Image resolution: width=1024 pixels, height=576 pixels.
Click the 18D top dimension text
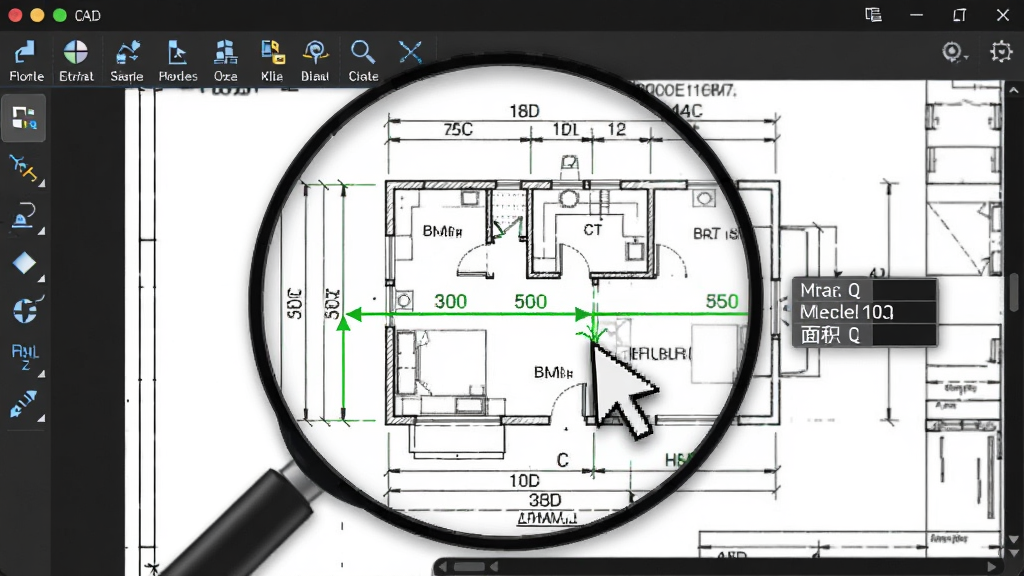[x=524, y=112]
